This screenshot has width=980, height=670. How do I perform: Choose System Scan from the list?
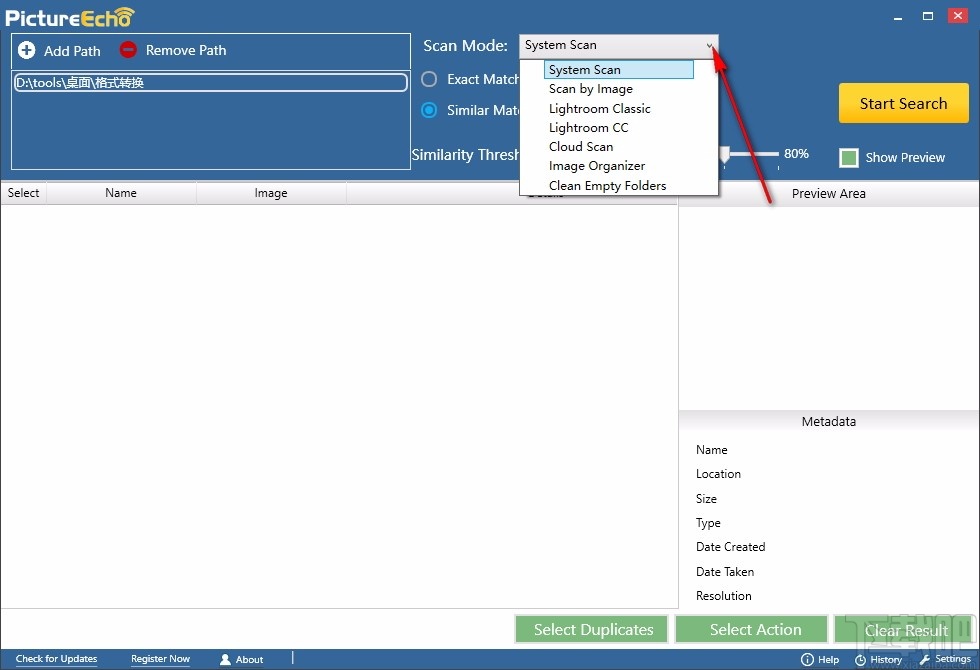pos(619,69)
